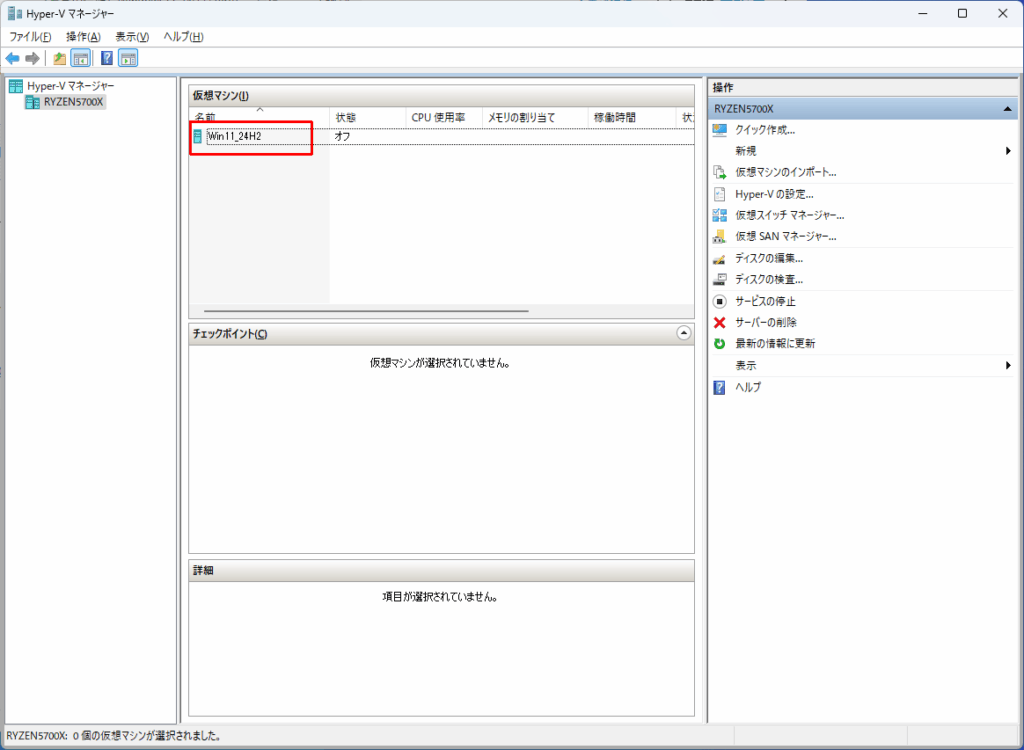This screenshot has height=750, width=1024.
Task: Click the status bar machine count text
Action: coord(113,736)
